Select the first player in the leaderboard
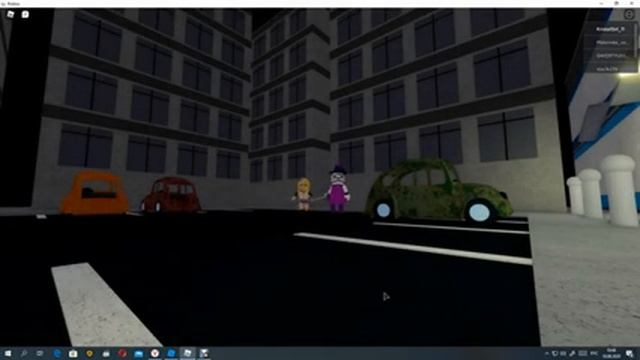This screenshot has height=360, width=640. click(x=610, y=29)
